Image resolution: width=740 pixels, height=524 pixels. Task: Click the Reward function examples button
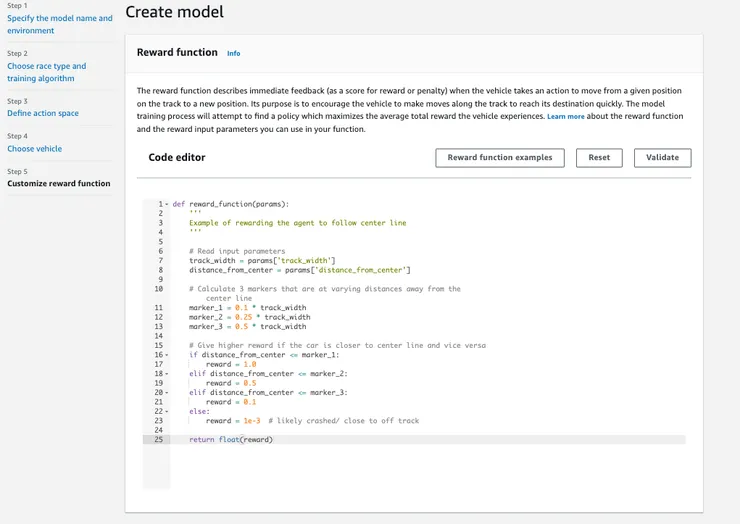(x=500, y=158)
